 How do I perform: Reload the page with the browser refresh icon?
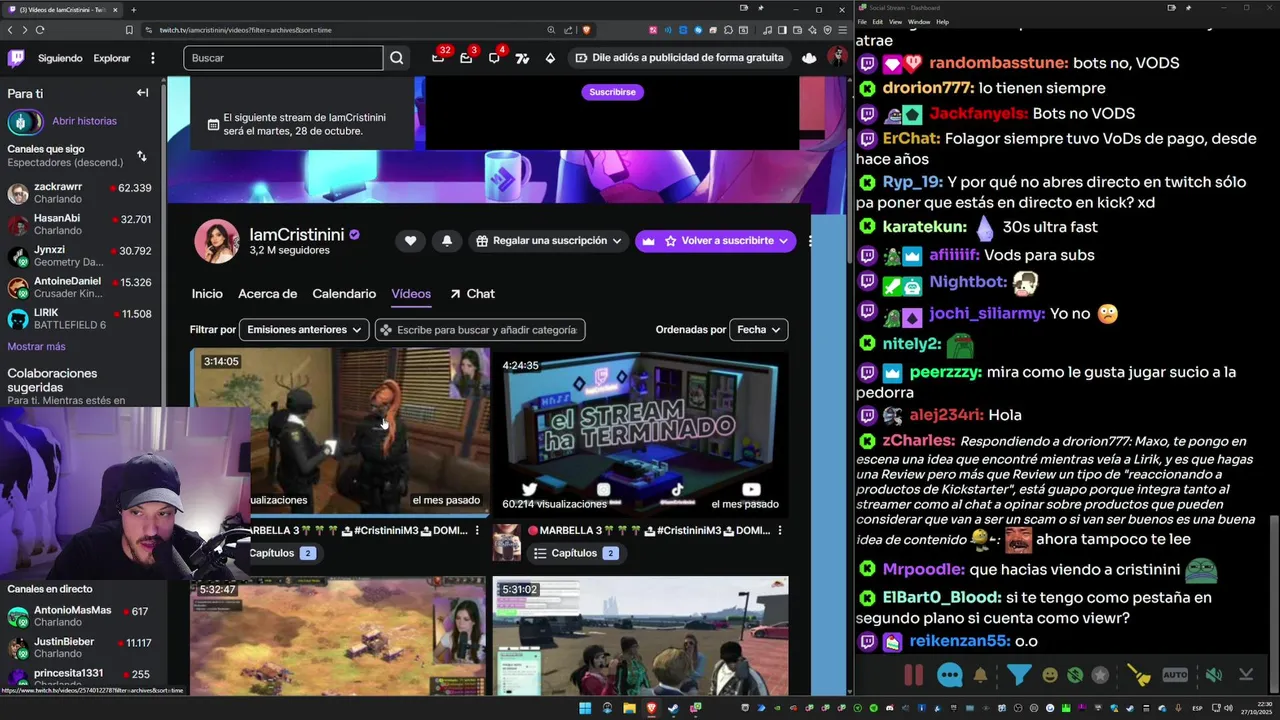coord(40,30)
